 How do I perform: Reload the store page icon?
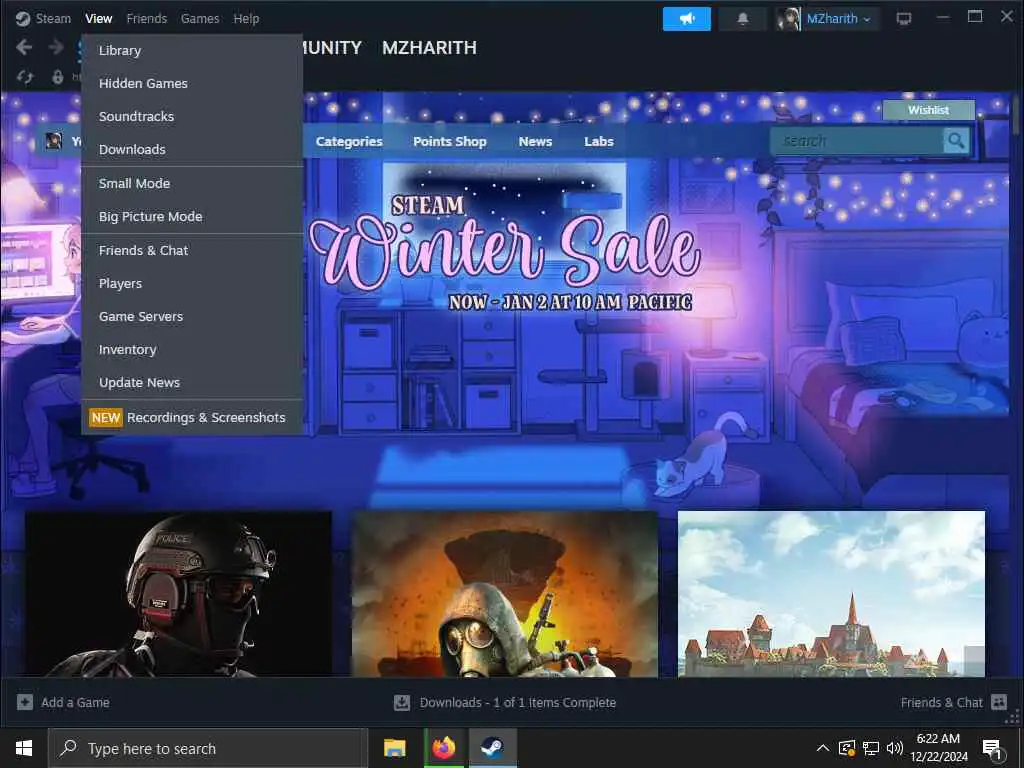pyautogui.click(x=25, y=77)
